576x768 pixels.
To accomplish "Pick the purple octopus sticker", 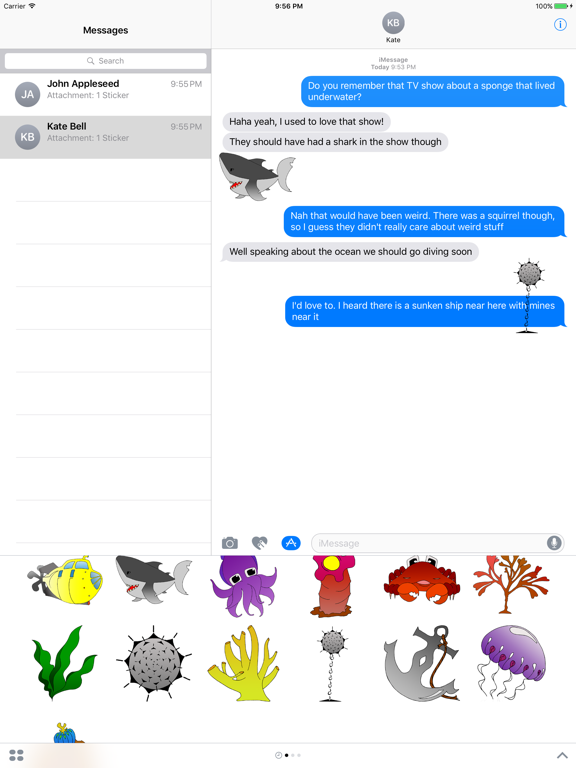I will 244,586.
